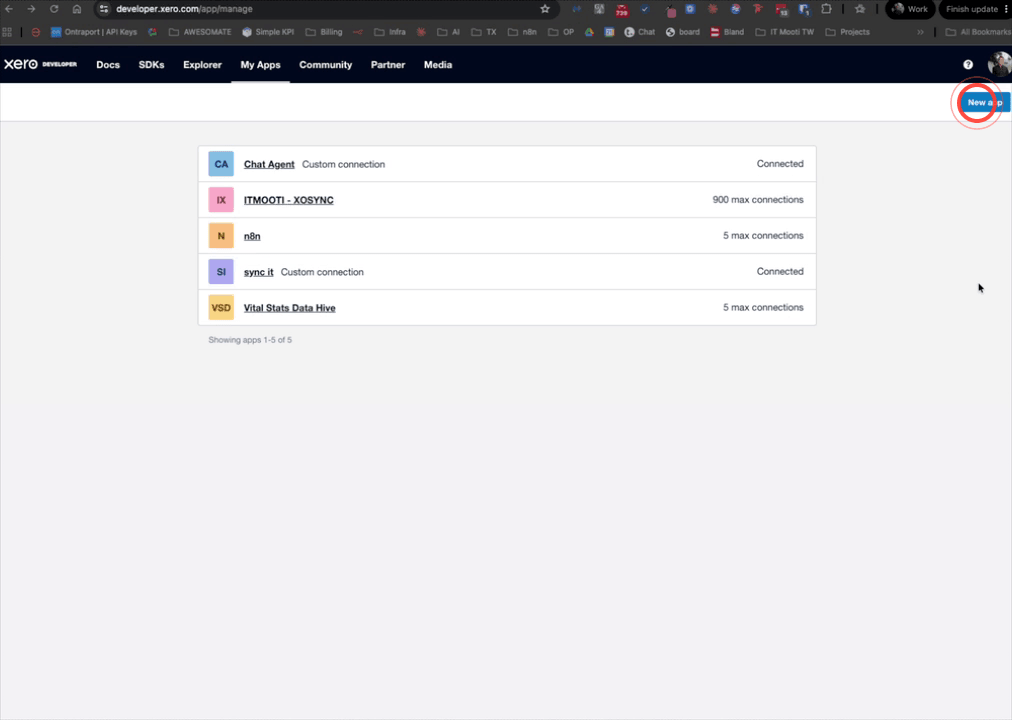
Task: Expand the Projects bookmark folder
Action: pyautogui.click(x=847, y=32)
